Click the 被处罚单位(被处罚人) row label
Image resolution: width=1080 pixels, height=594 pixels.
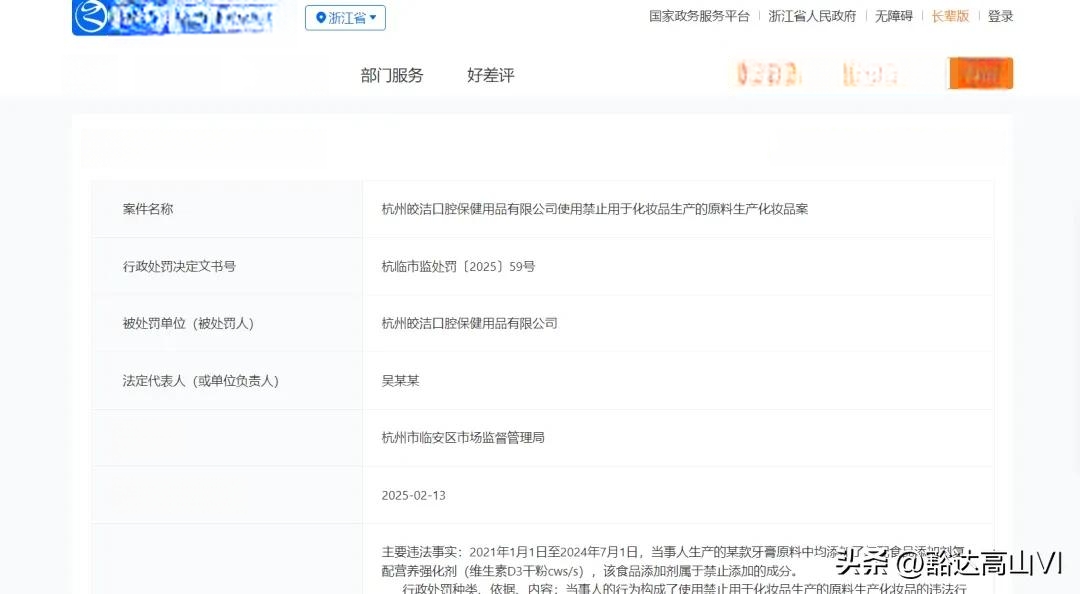pyautogui.click(x=188, y=323)
